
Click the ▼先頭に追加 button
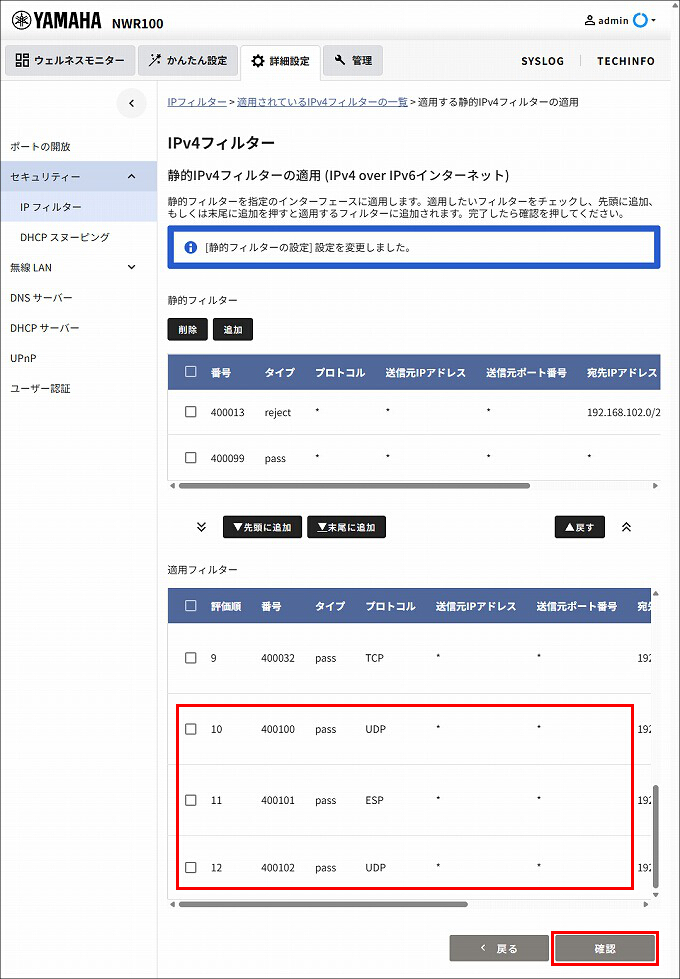click(x=262, y=527)
